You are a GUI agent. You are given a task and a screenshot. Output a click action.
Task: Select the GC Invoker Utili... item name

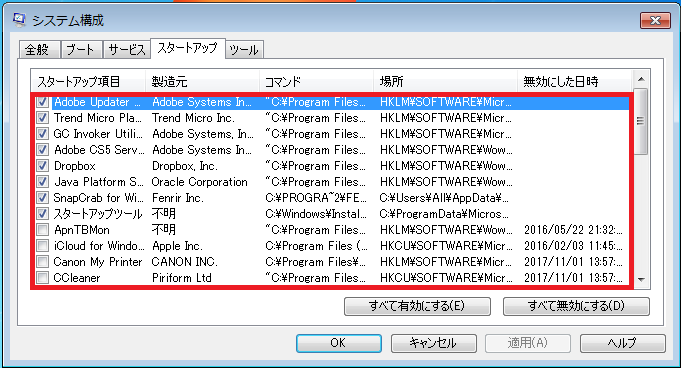98,134
